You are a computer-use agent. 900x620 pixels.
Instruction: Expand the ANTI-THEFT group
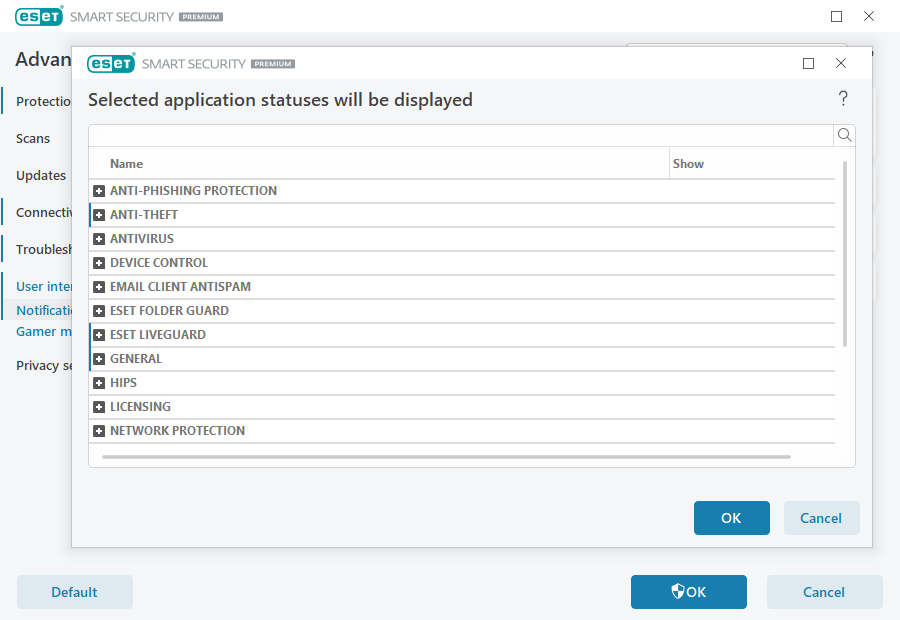99,215
